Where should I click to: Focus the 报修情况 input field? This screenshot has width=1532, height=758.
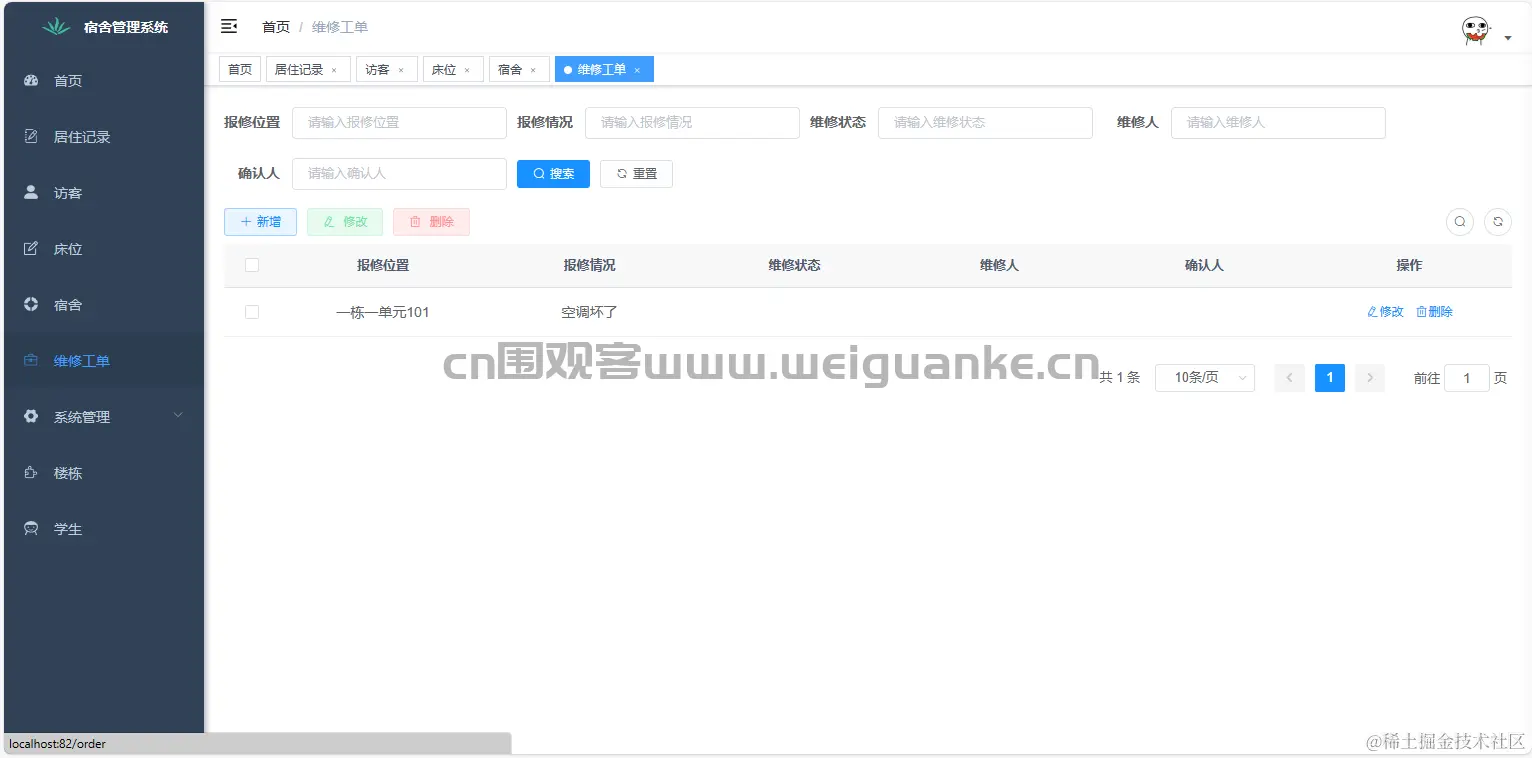(x=692, y=122)
